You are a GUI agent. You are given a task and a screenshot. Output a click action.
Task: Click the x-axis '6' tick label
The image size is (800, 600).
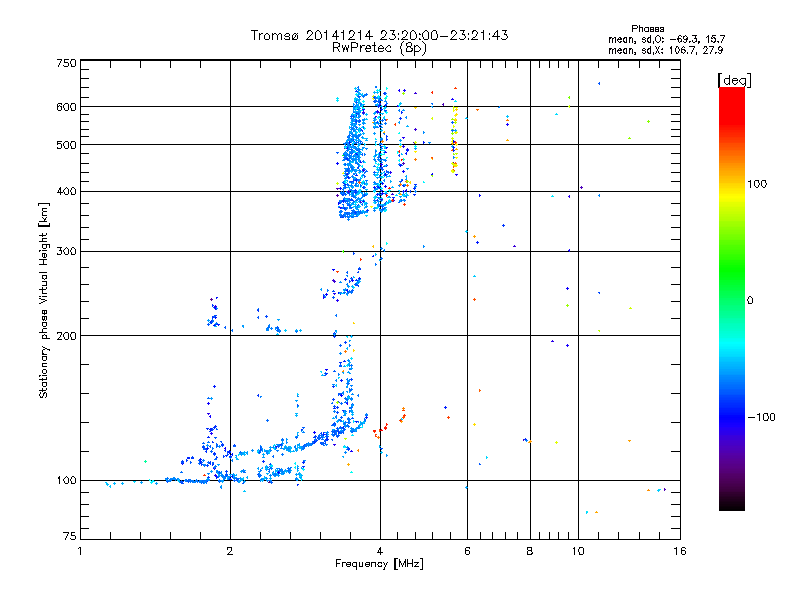point(467,551)
